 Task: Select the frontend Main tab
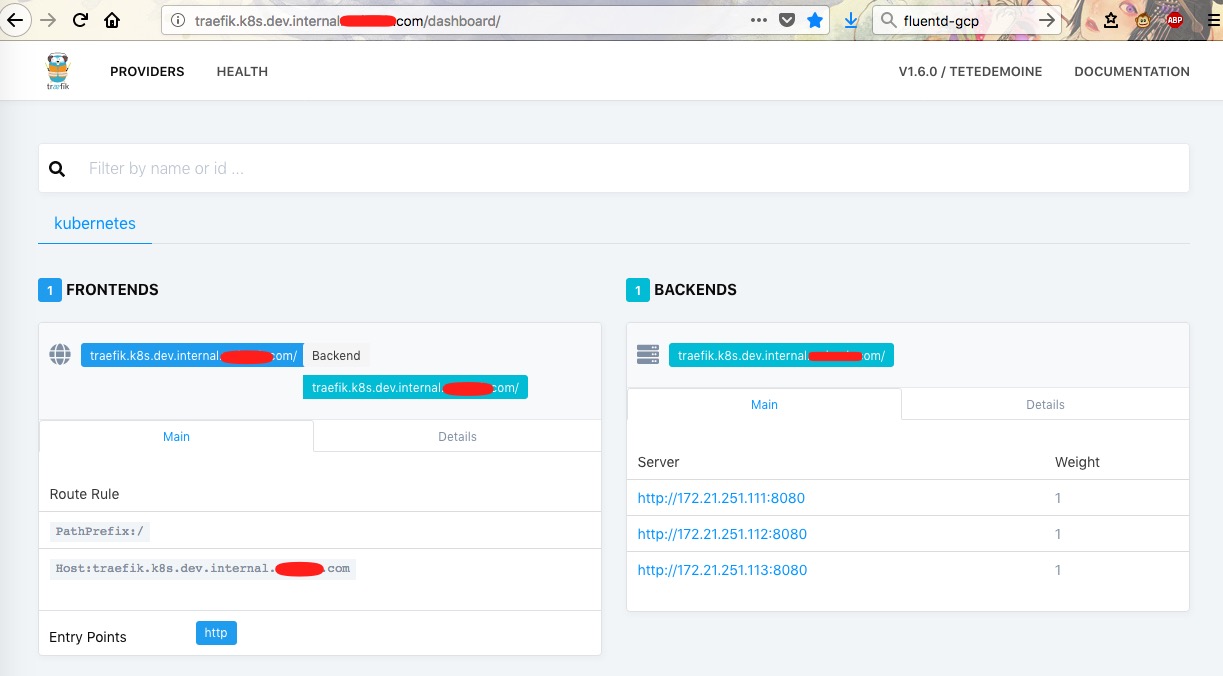pos(176,436)
